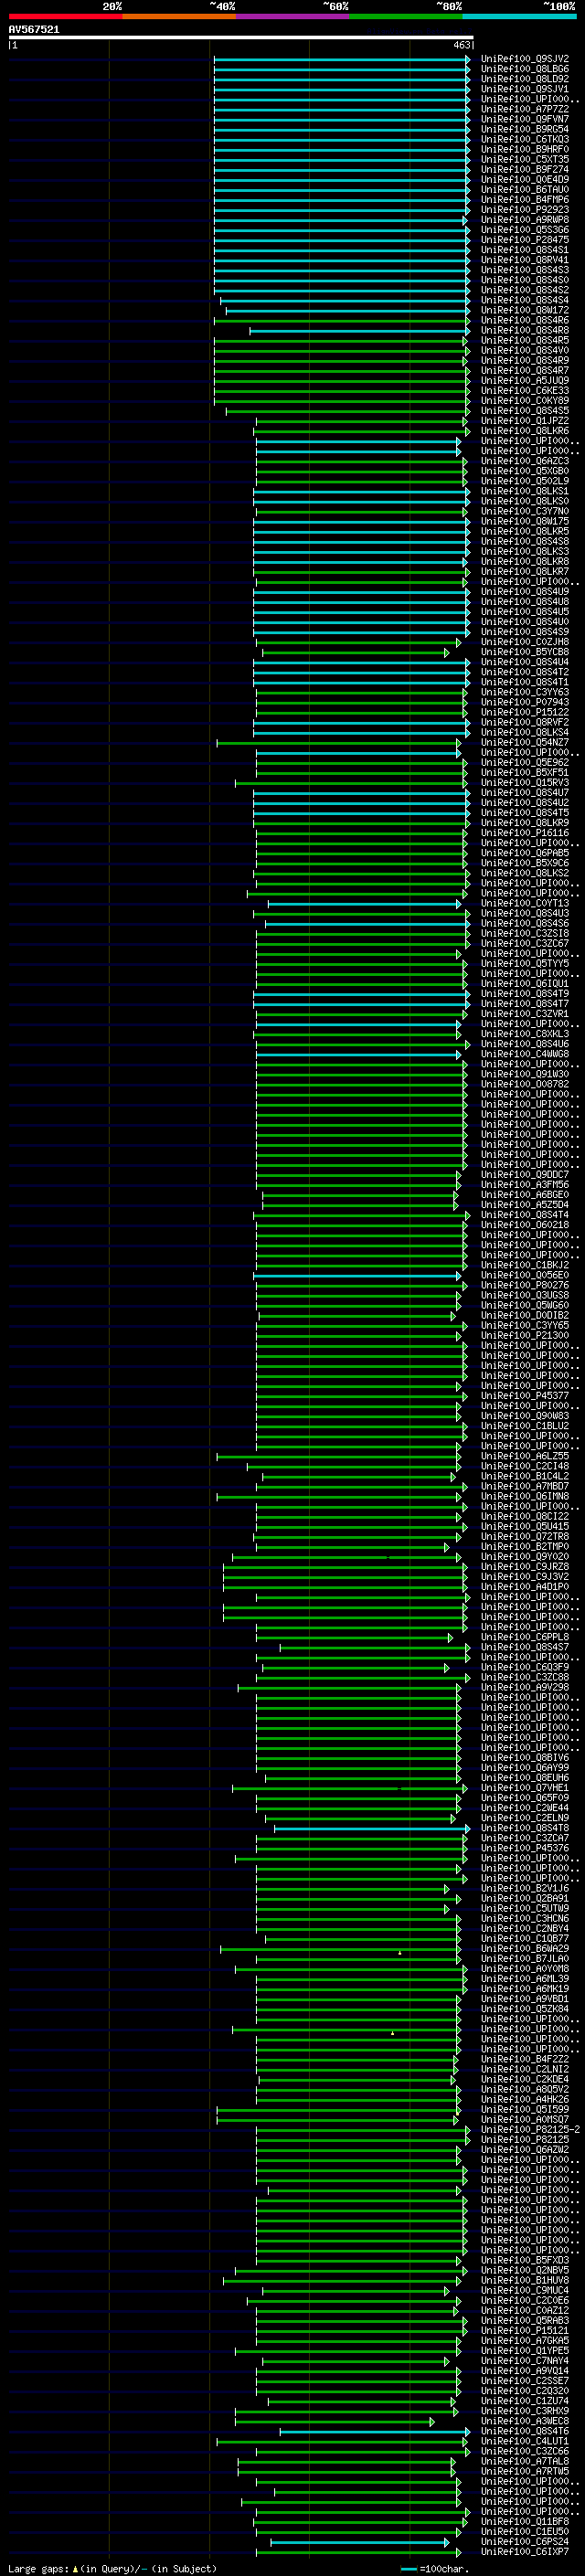Select the UniRef100_A9RWP8 label

[x=525, y=219]
